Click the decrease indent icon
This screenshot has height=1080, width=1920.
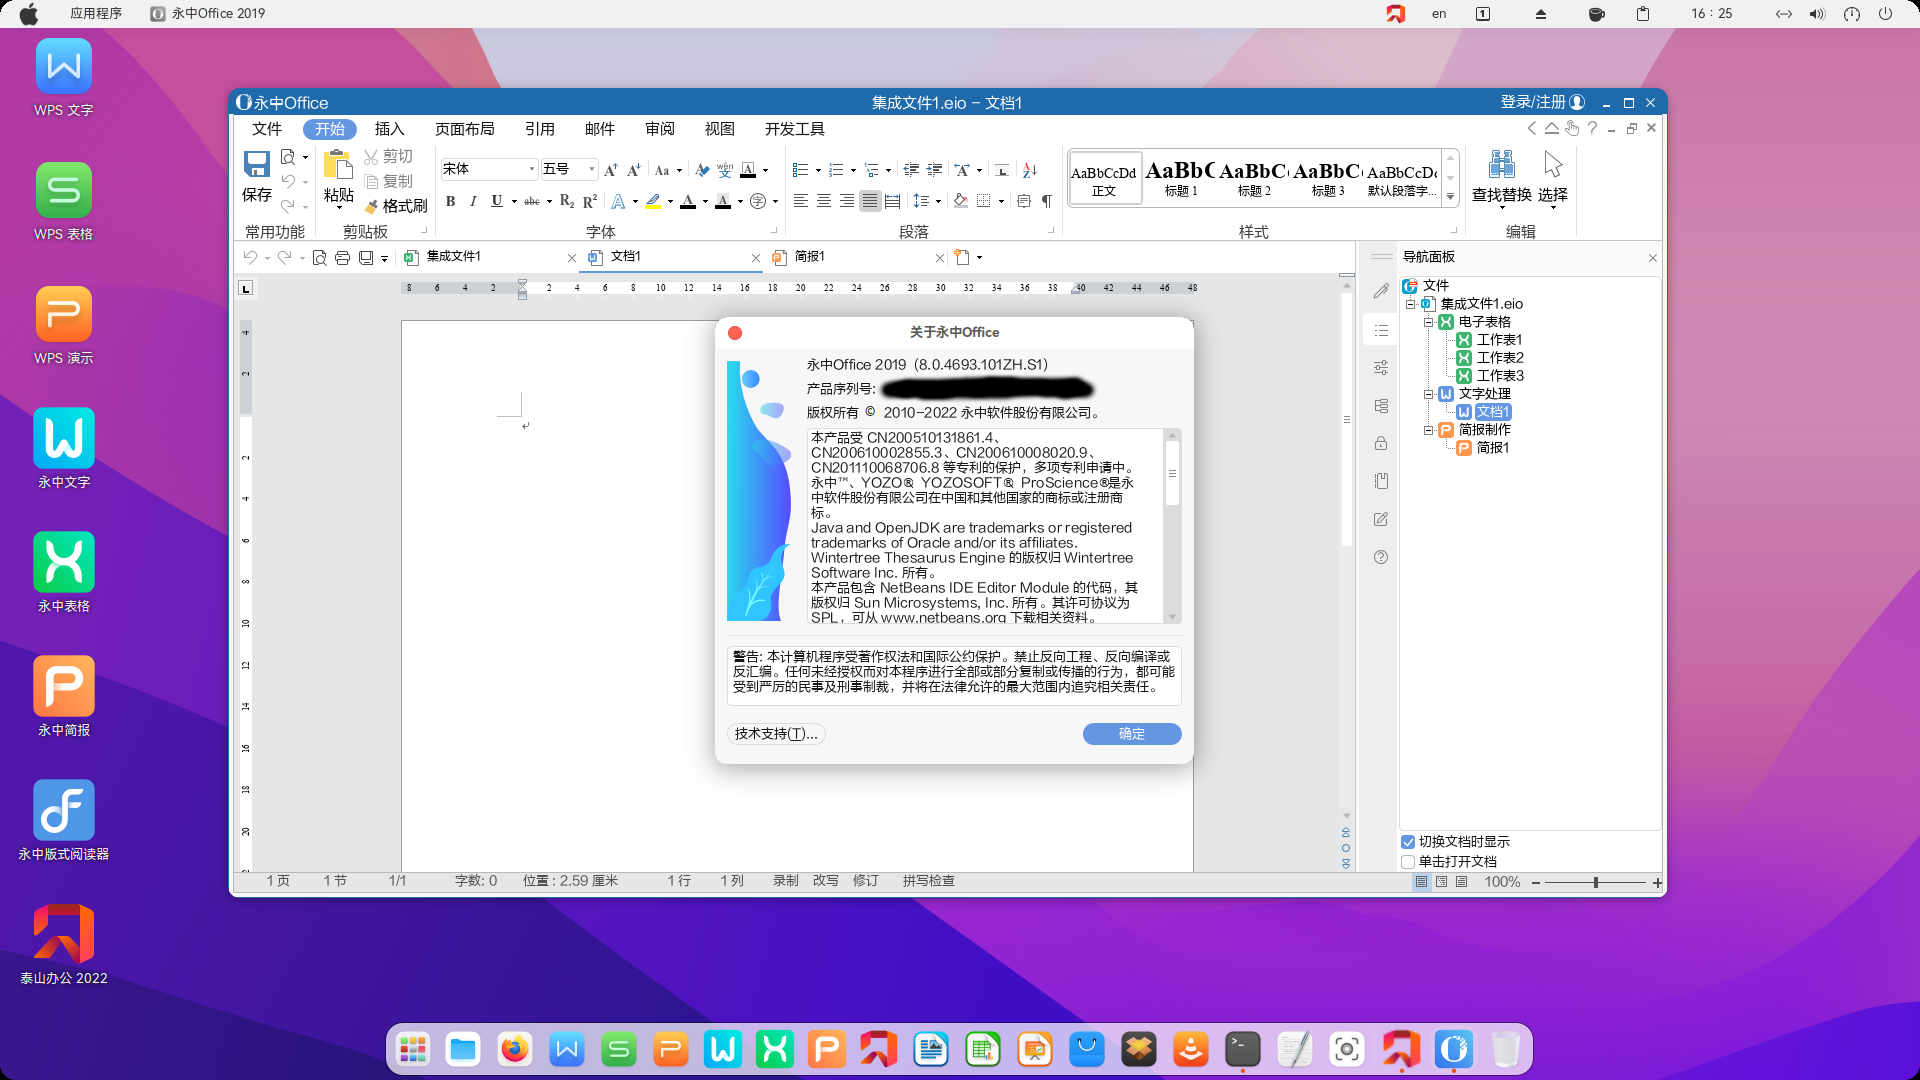coord(911,170)
